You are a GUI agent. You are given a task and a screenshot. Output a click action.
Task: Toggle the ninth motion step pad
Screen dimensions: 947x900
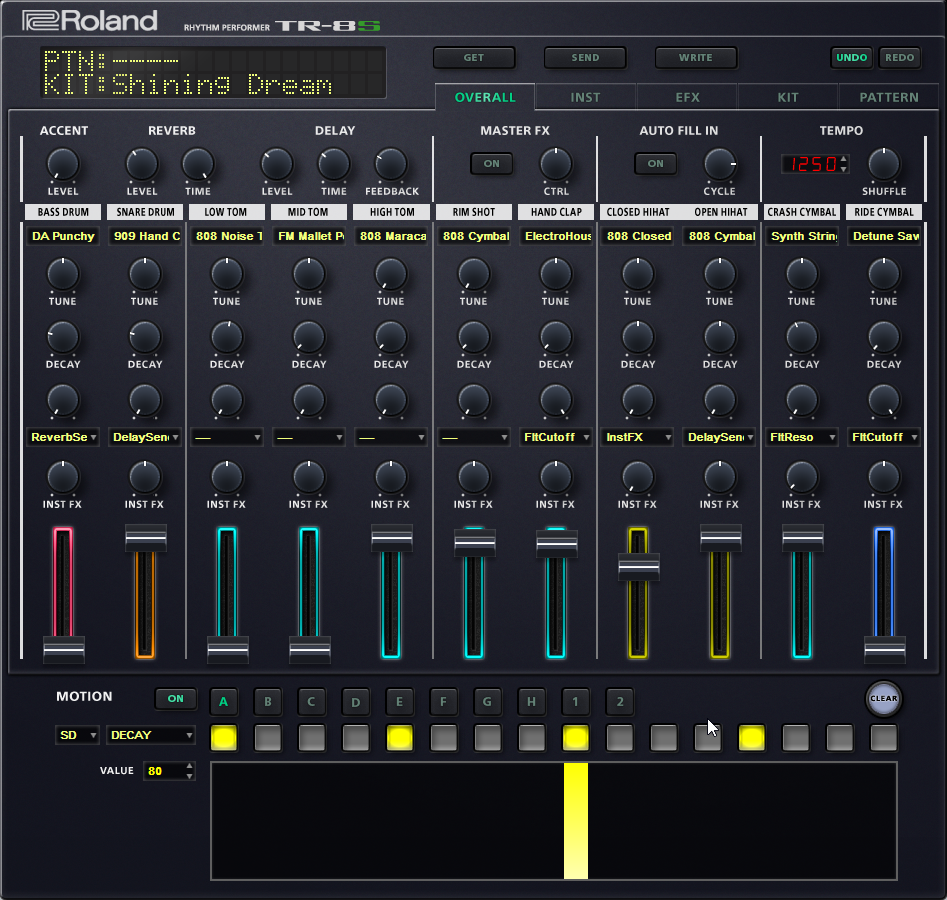pyautogui.click(x=576, y=738)
